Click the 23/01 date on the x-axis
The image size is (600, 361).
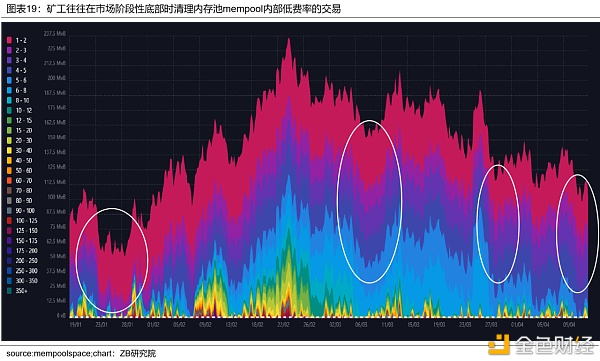tap(101, 325)
